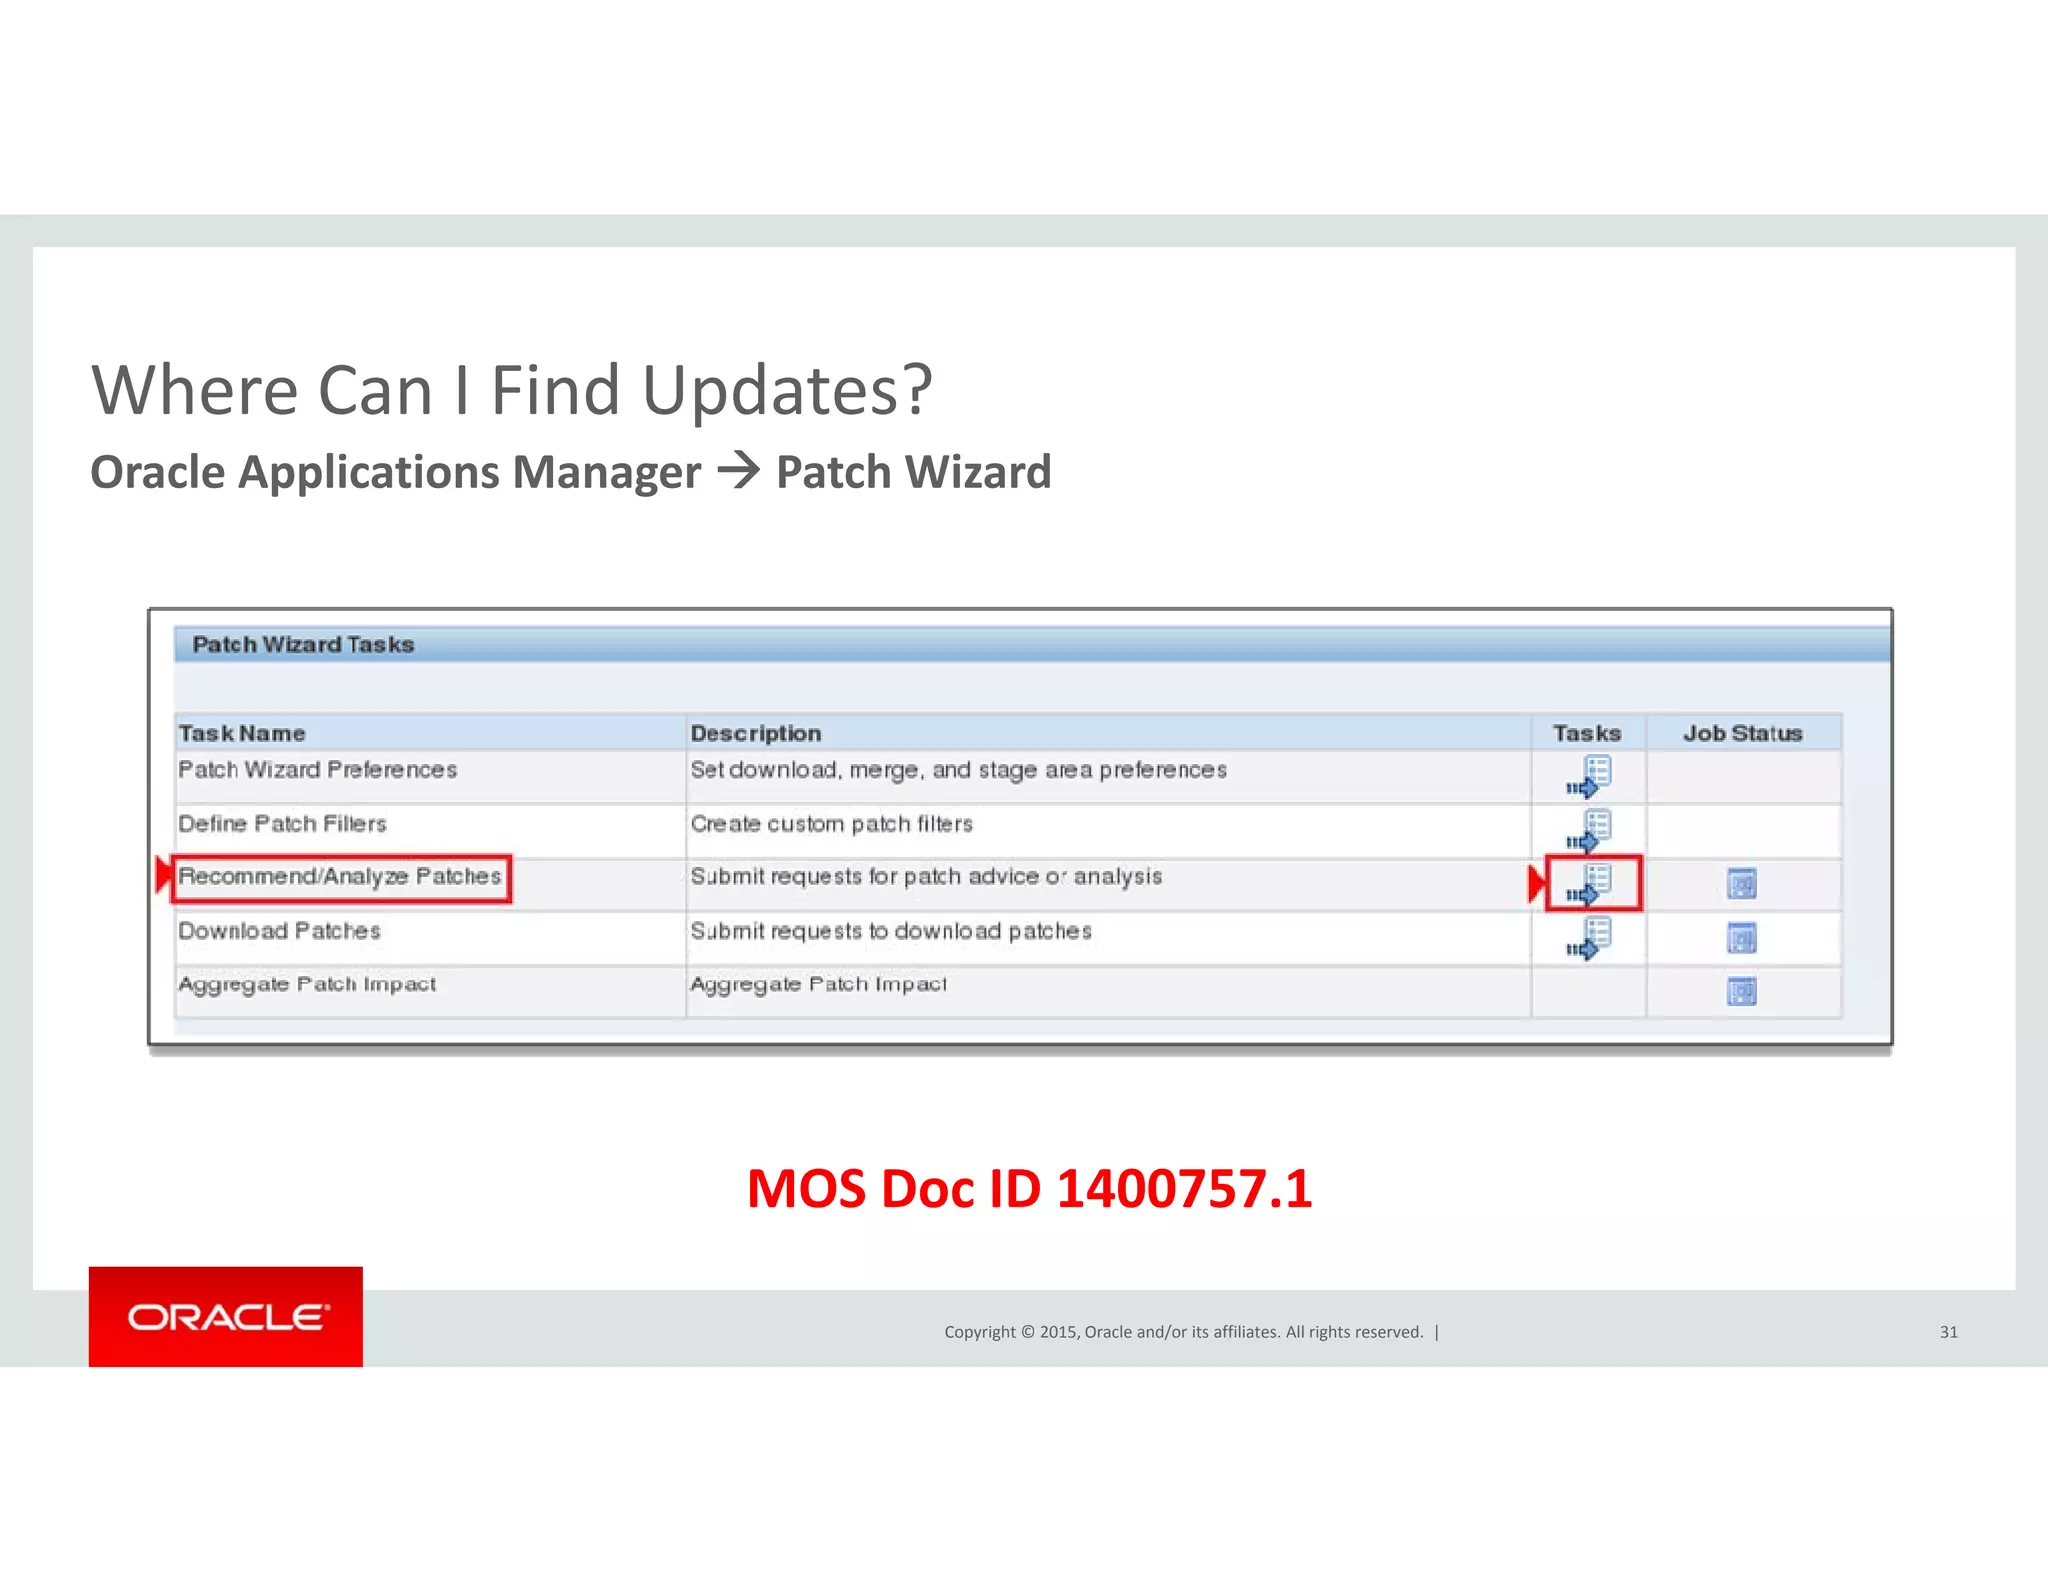The width and height of the screenshot is (2048, 1582).
Task: Click the 'MOS Doc ID 1400757.1' text
Action: click(1030, 1189)
